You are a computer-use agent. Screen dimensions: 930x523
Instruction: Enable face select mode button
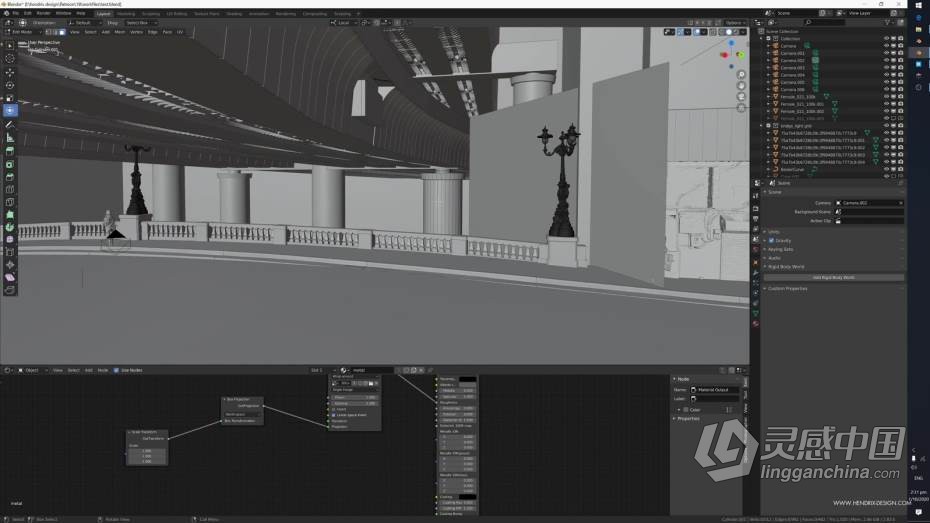click(62, 32)
